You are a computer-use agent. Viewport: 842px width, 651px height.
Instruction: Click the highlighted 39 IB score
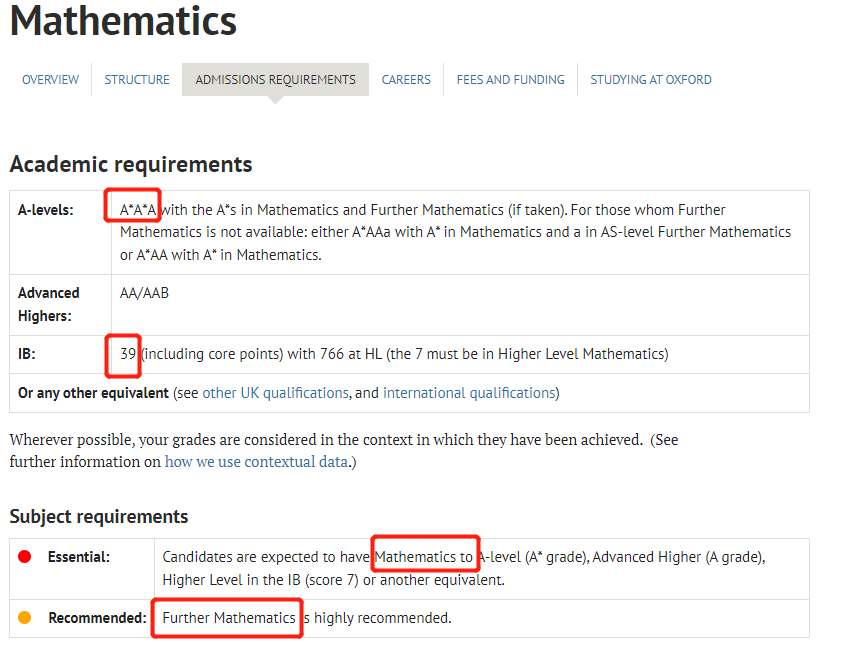pos(128,354)
